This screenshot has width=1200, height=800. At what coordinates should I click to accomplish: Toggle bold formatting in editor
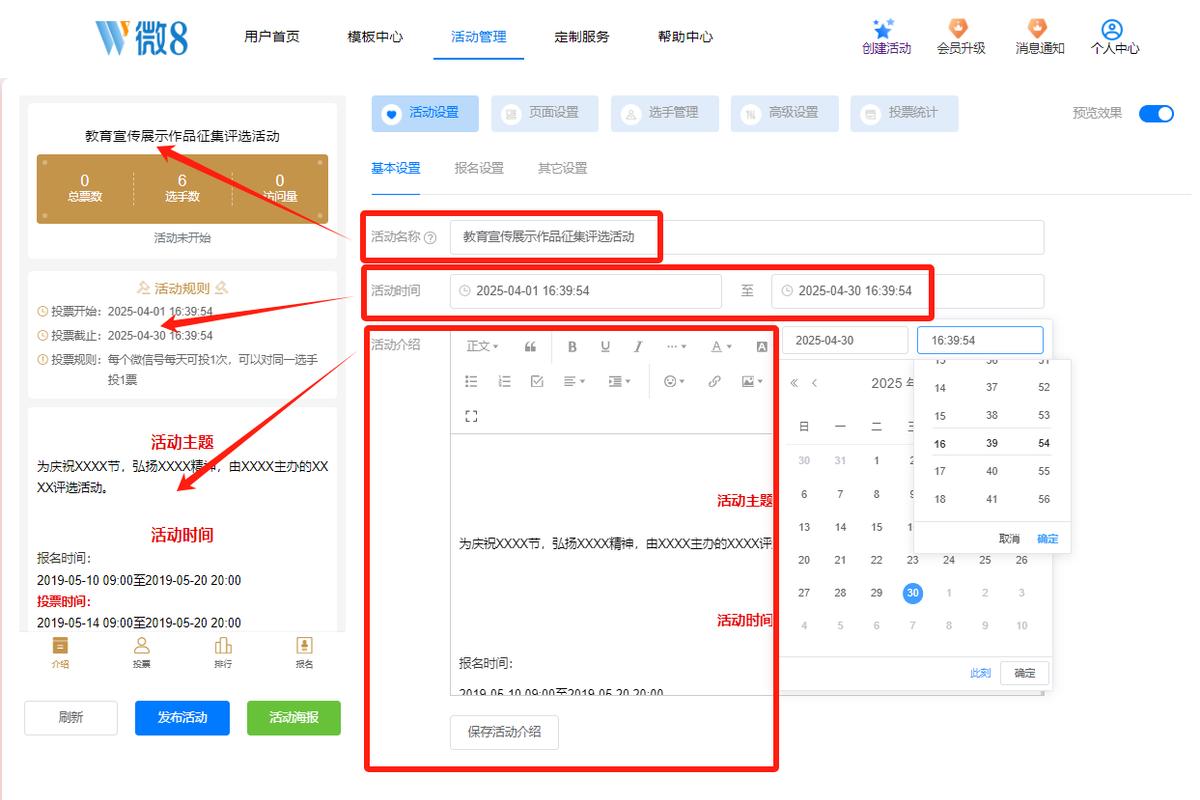(573, 347)
